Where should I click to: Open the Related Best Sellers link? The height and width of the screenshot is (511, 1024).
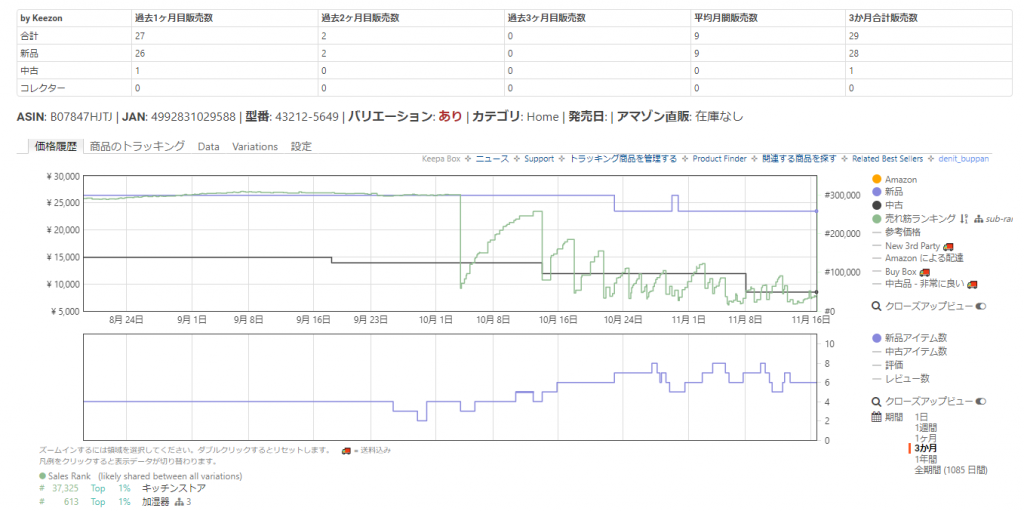886,158
